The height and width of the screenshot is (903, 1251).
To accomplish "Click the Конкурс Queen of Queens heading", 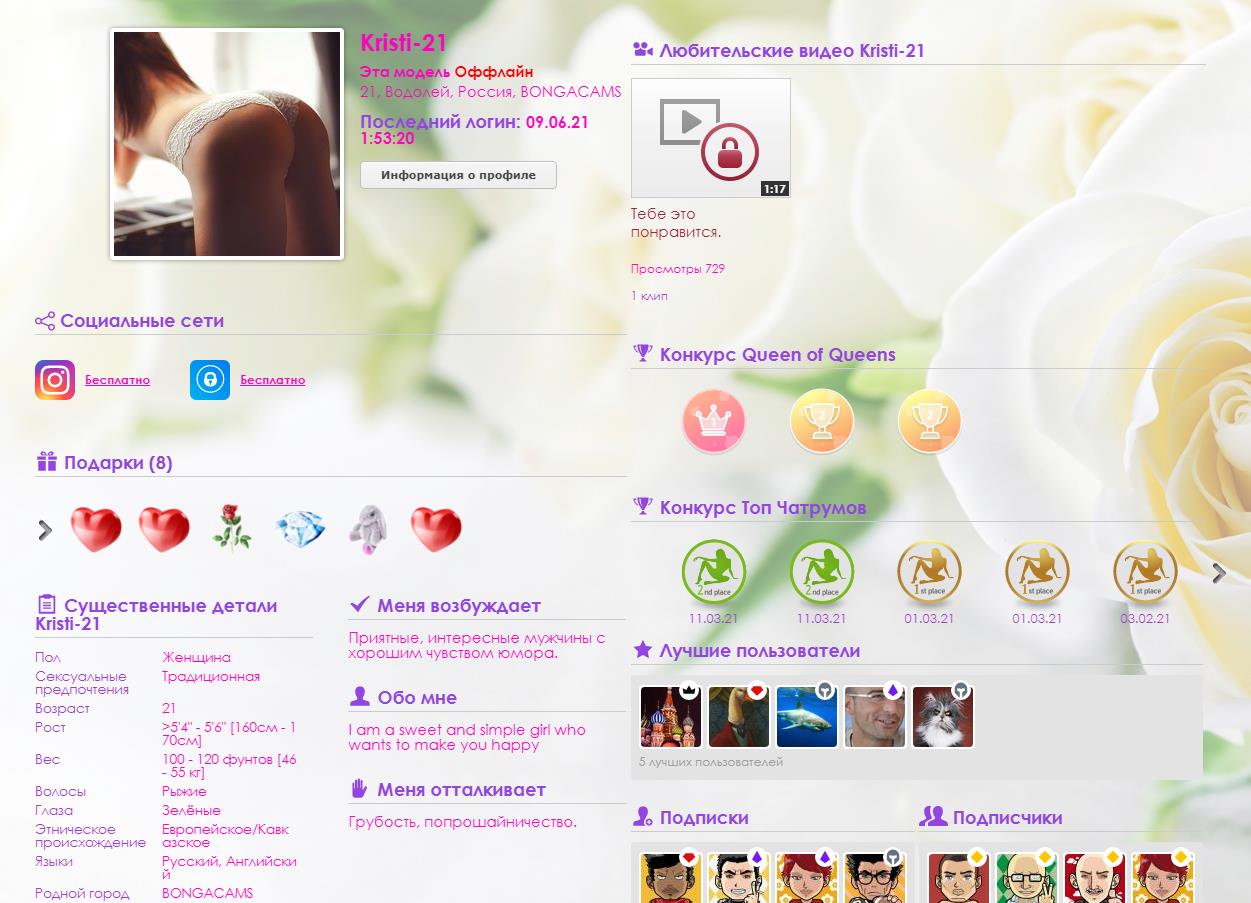I will pos(778,354).
